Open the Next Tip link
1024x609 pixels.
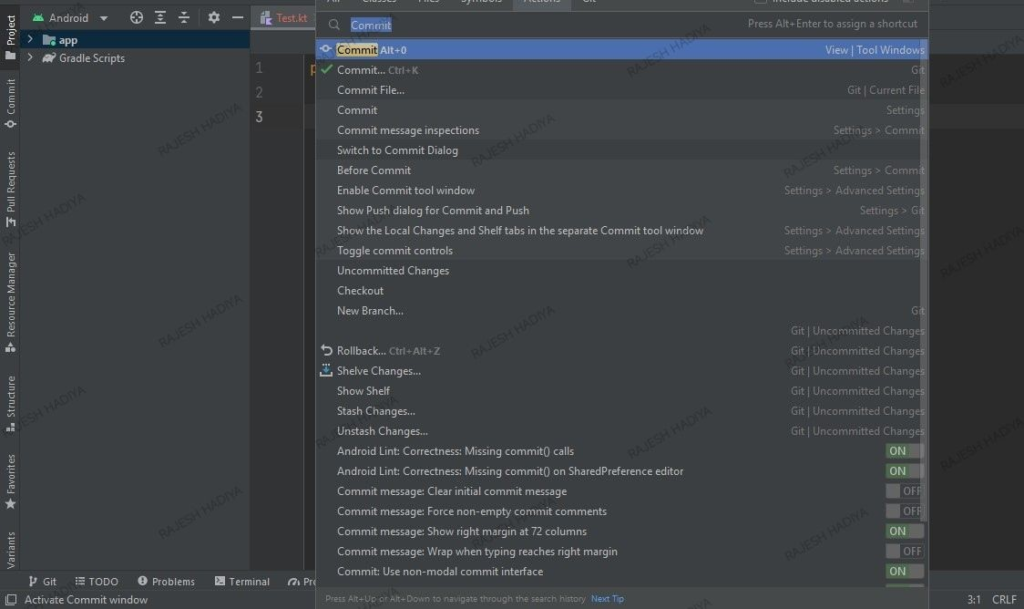pos(606,598)
